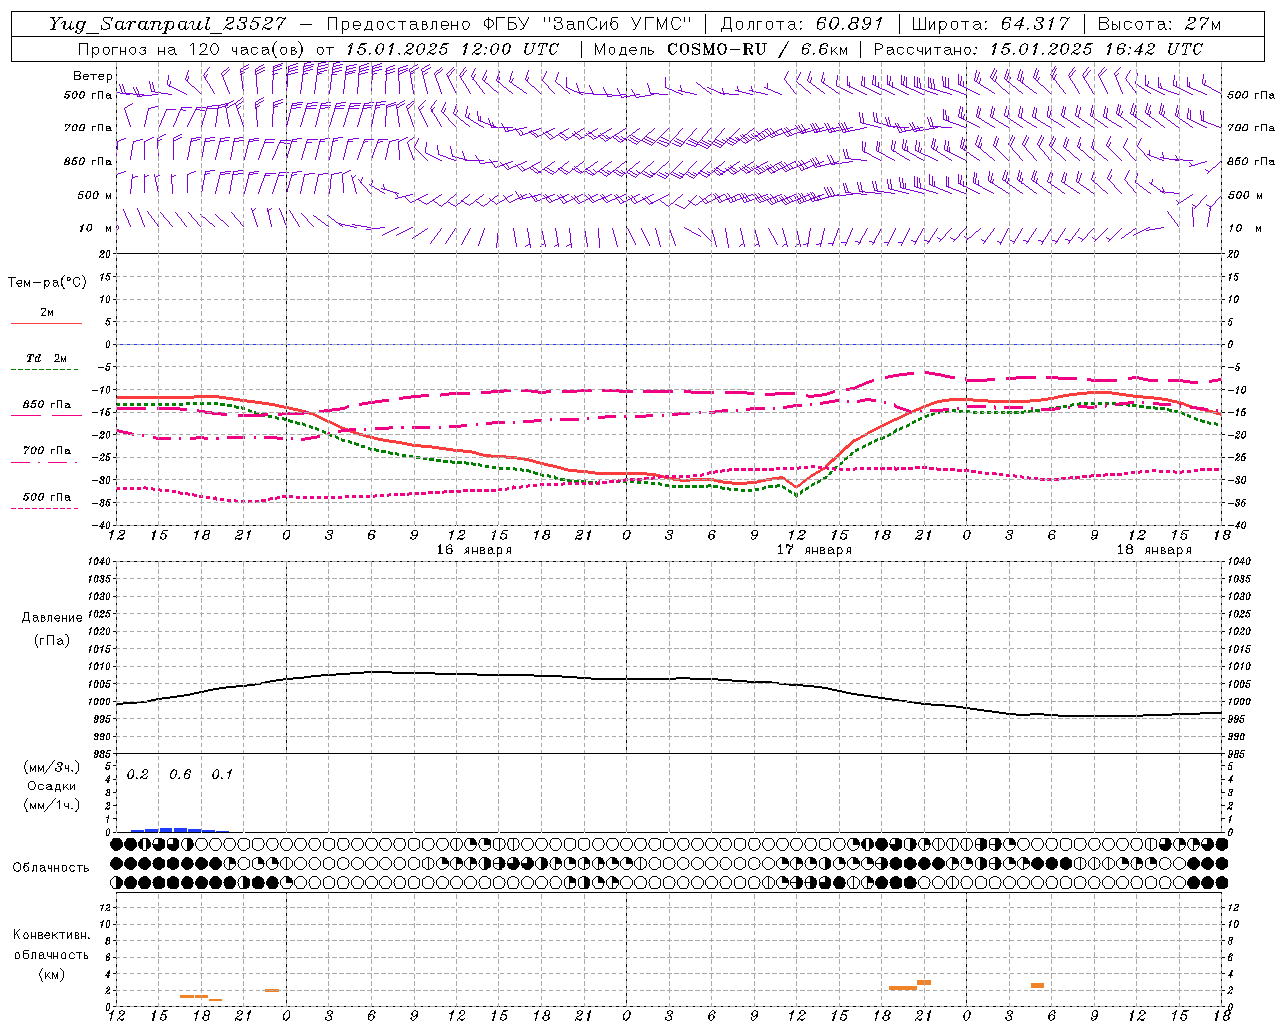Click the (мм/3ч.) precipitation unit label
Viewport: 1280px width, 1024px height.
pos(52,767)
